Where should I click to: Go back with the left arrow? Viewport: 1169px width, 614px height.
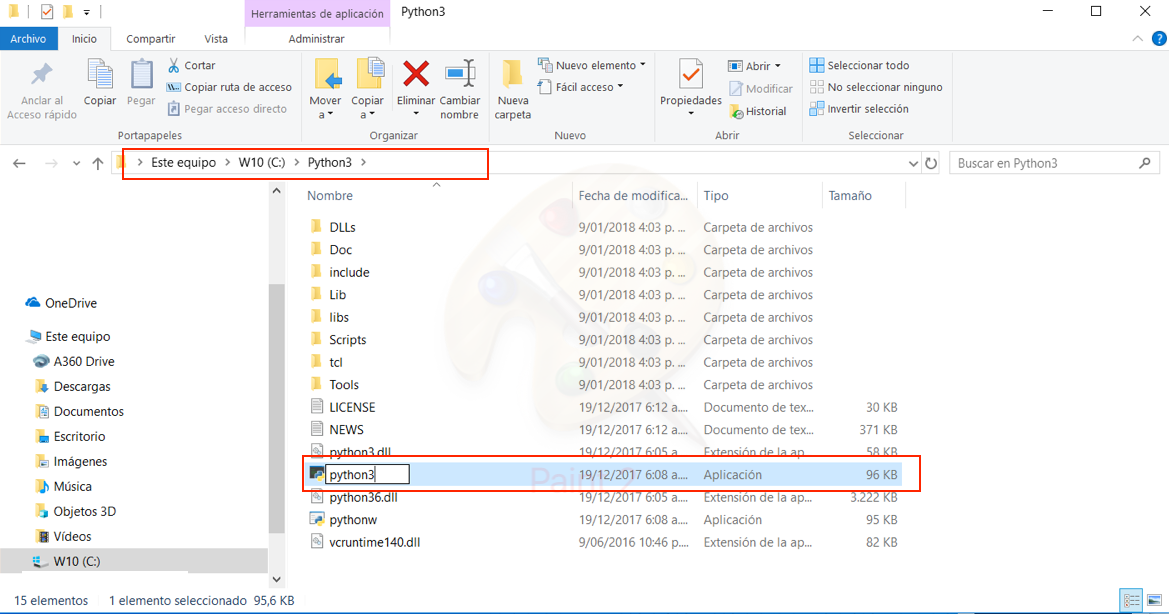tap(19, 163)
